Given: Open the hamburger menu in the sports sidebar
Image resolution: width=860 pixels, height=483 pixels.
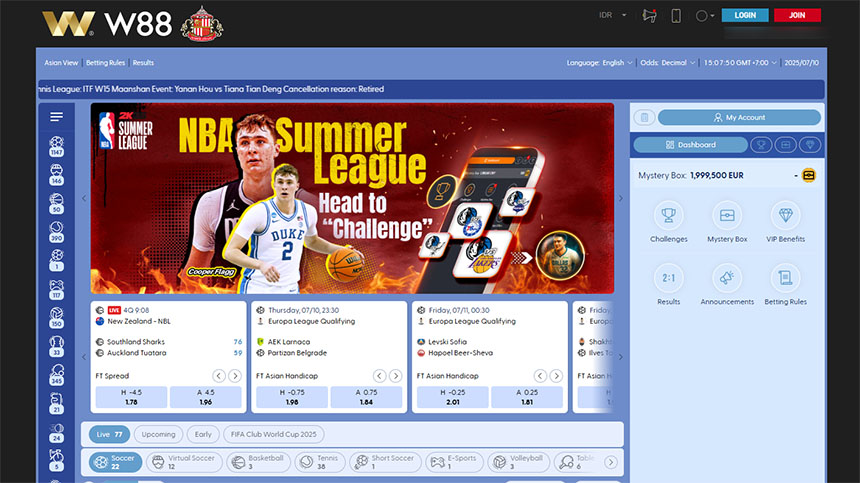Looking at the screenshot, I should [56, 117].
